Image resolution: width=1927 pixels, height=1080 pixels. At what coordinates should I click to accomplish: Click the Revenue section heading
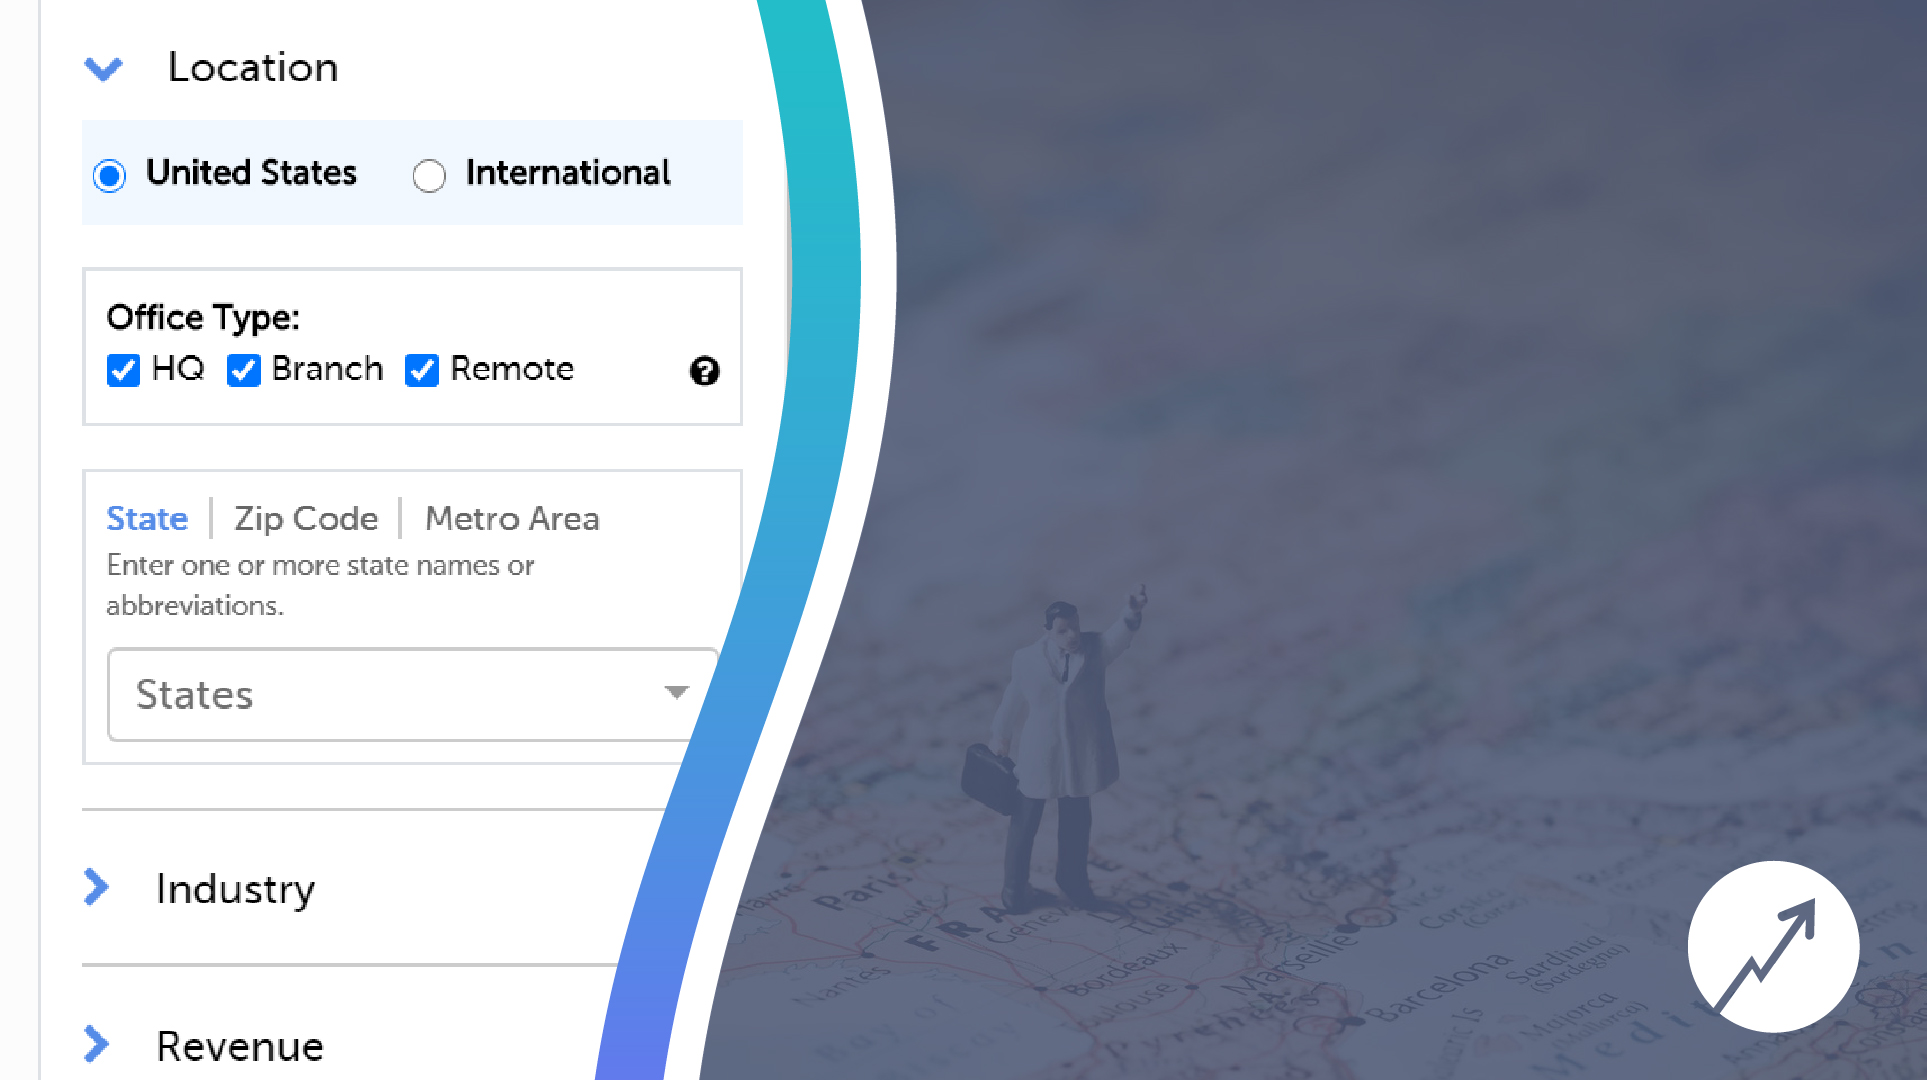click(240, 1046)
